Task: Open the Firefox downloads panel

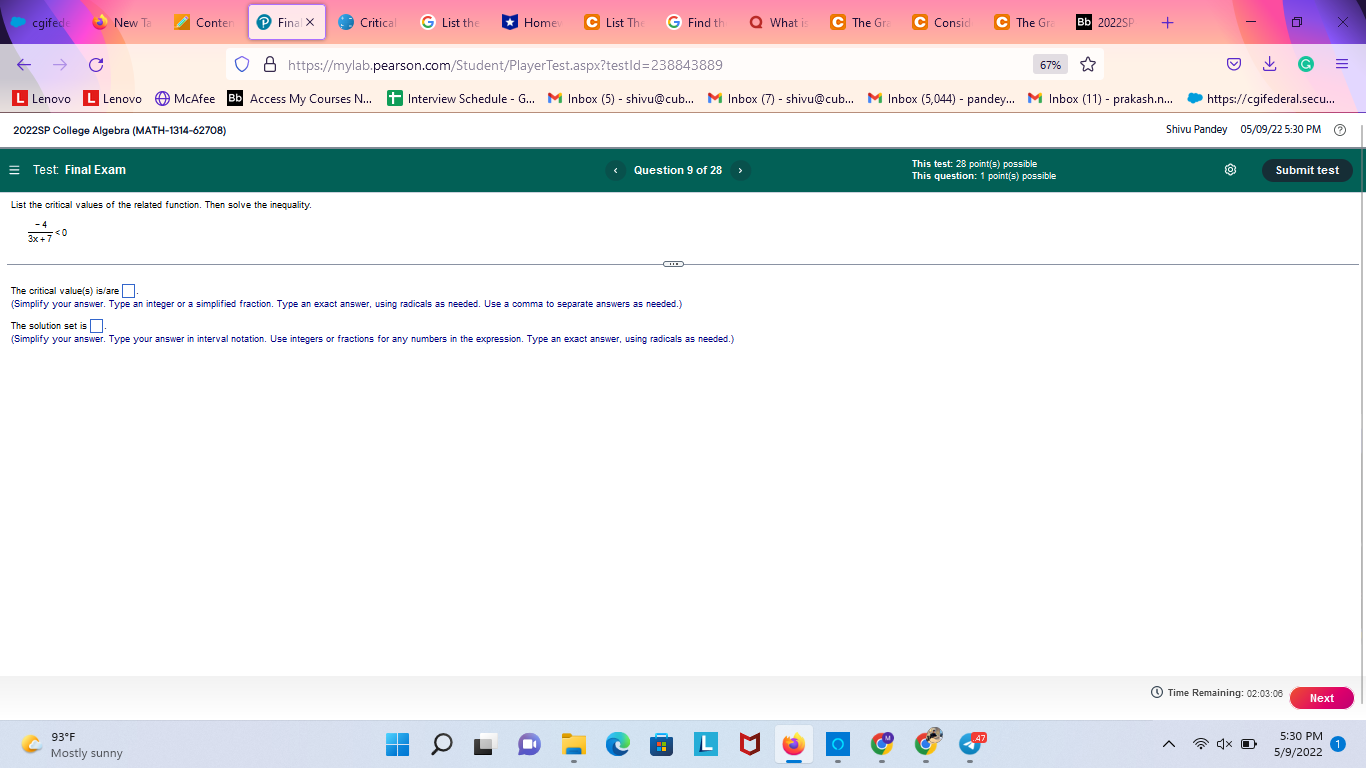Action: (1269, 65)
